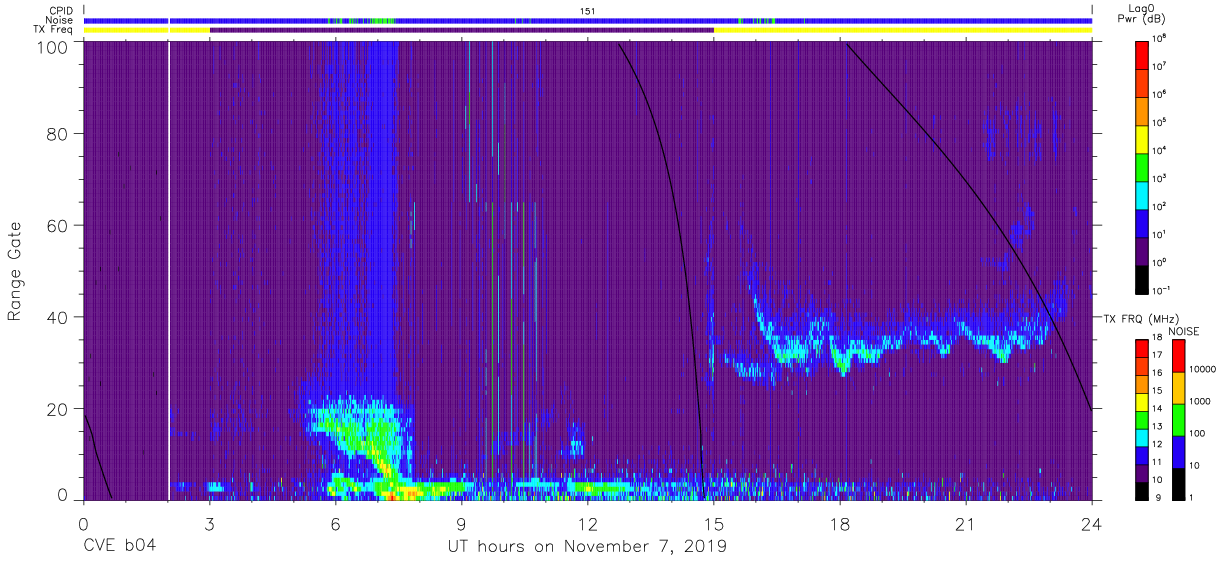Click the Noise row label
The height and width of the screenshot is (567, 1228).
tap(59, 20)
